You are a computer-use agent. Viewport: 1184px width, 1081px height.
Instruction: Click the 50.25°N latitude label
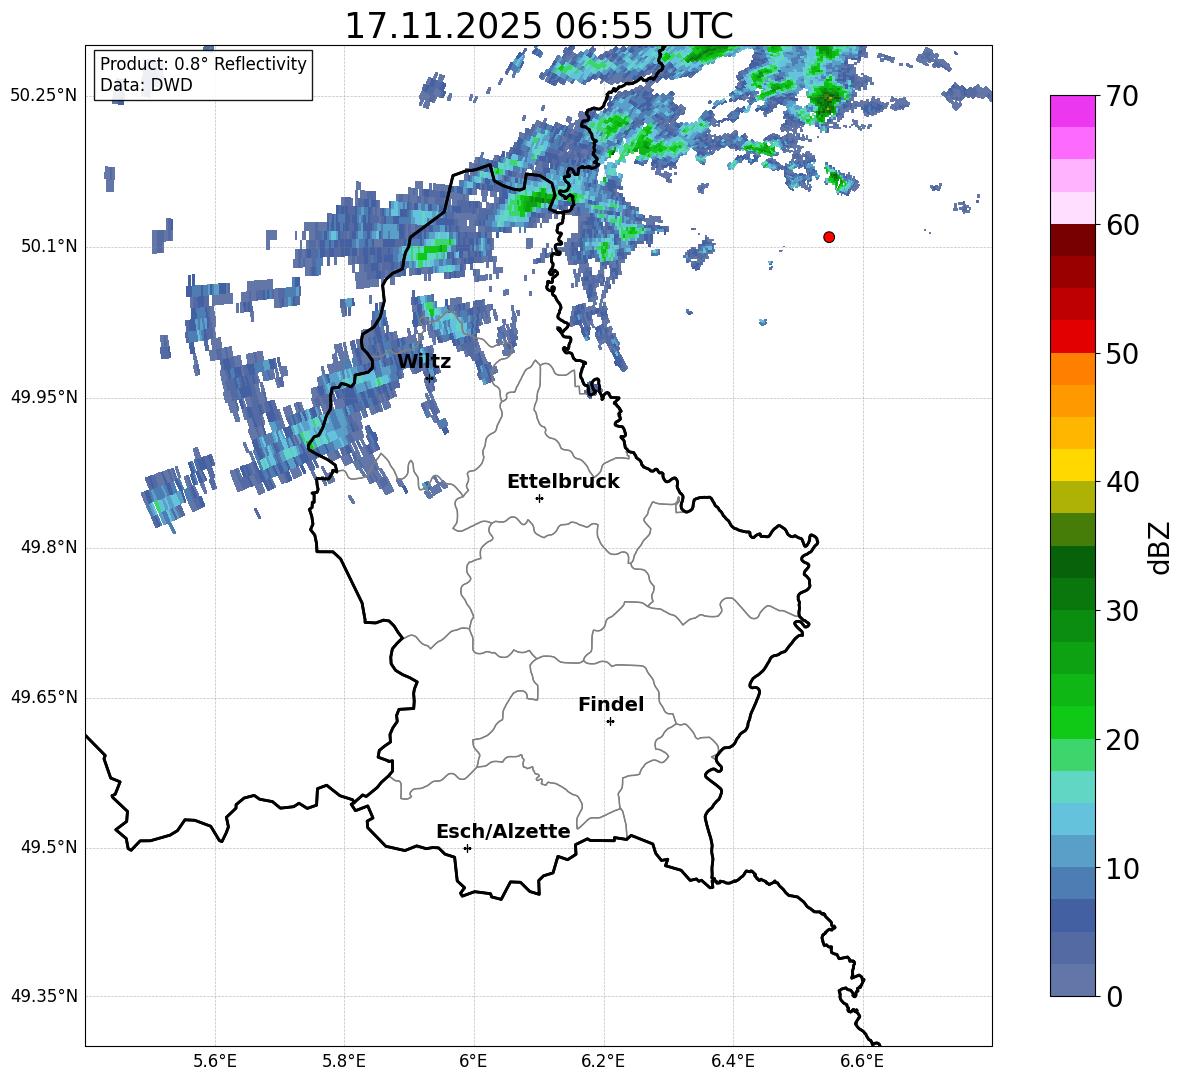[x=44, y=96]
